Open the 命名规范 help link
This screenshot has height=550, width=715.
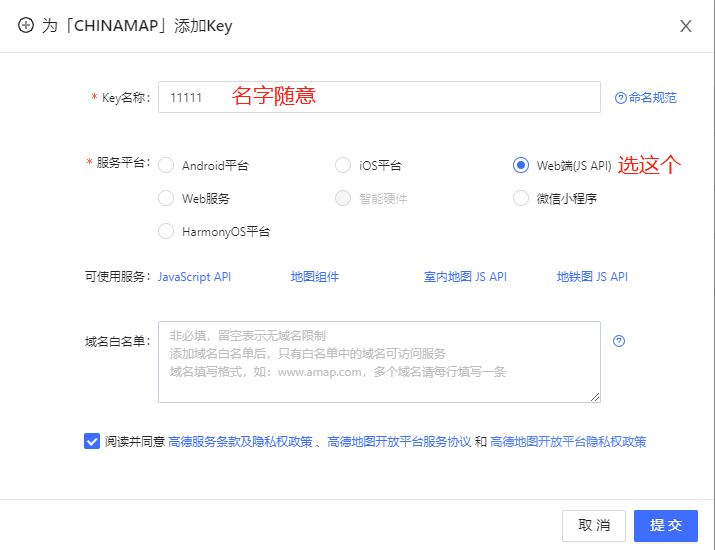[652, 98]
